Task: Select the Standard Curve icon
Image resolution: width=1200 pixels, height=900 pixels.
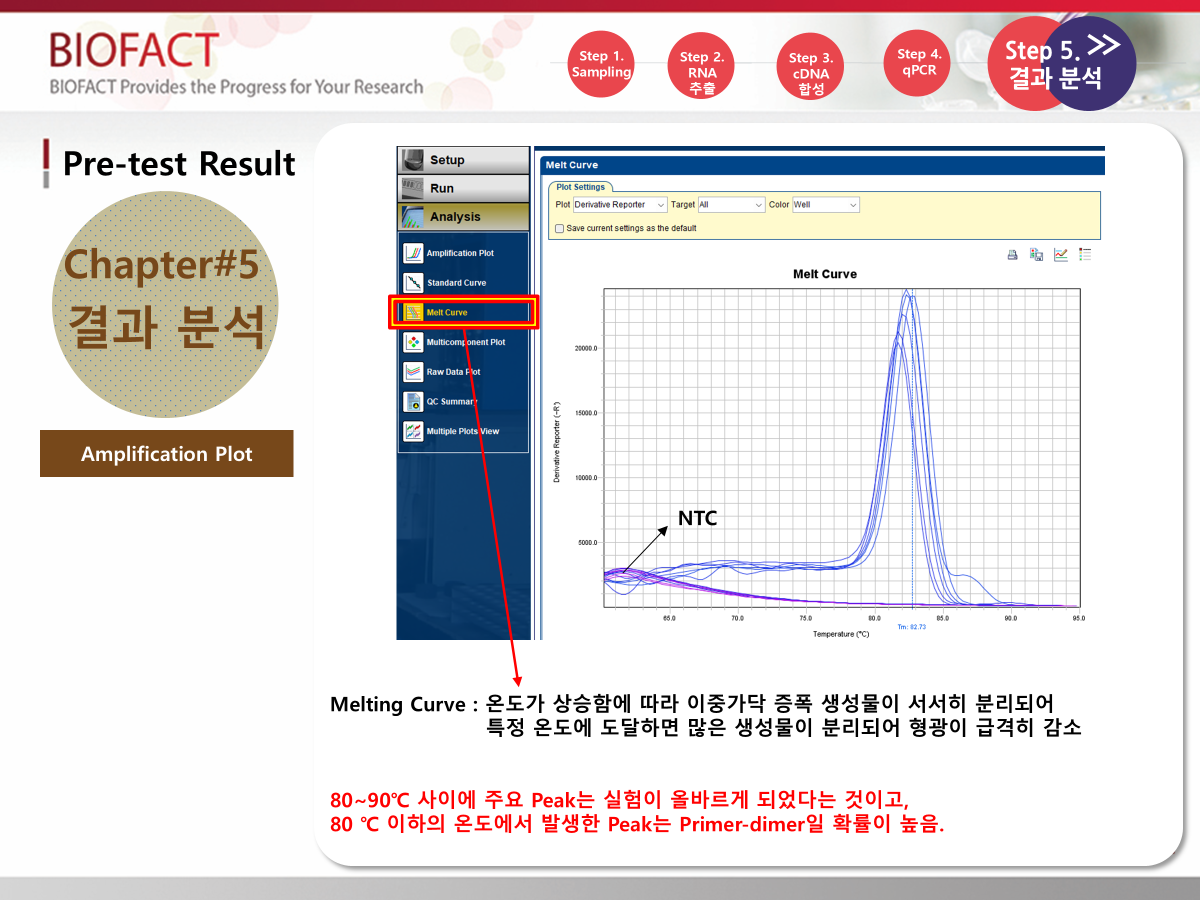Action: coord(412,283)
